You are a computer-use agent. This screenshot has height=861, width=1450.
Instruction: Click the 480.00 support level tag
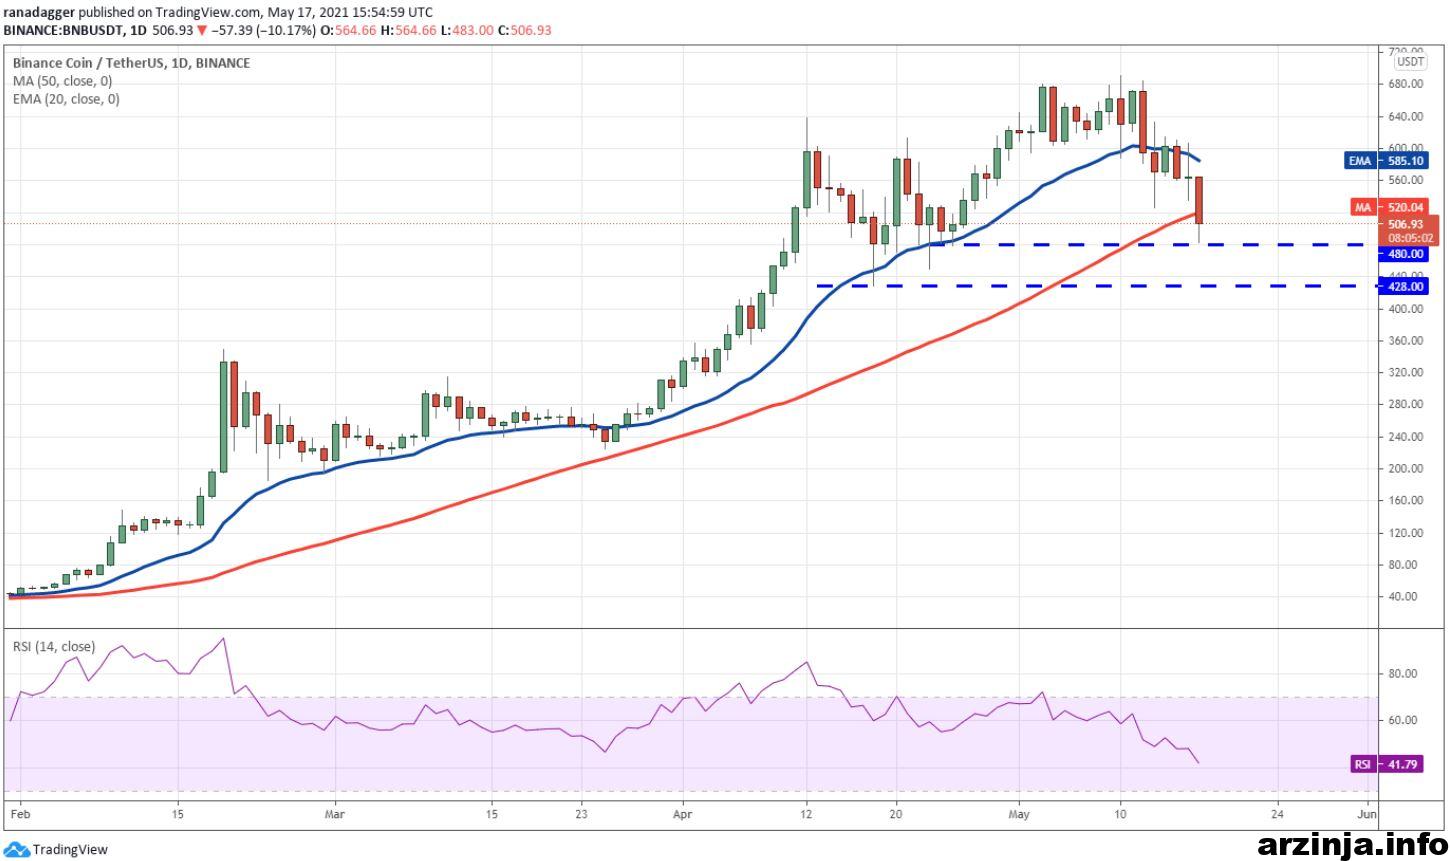point(1405,254)
